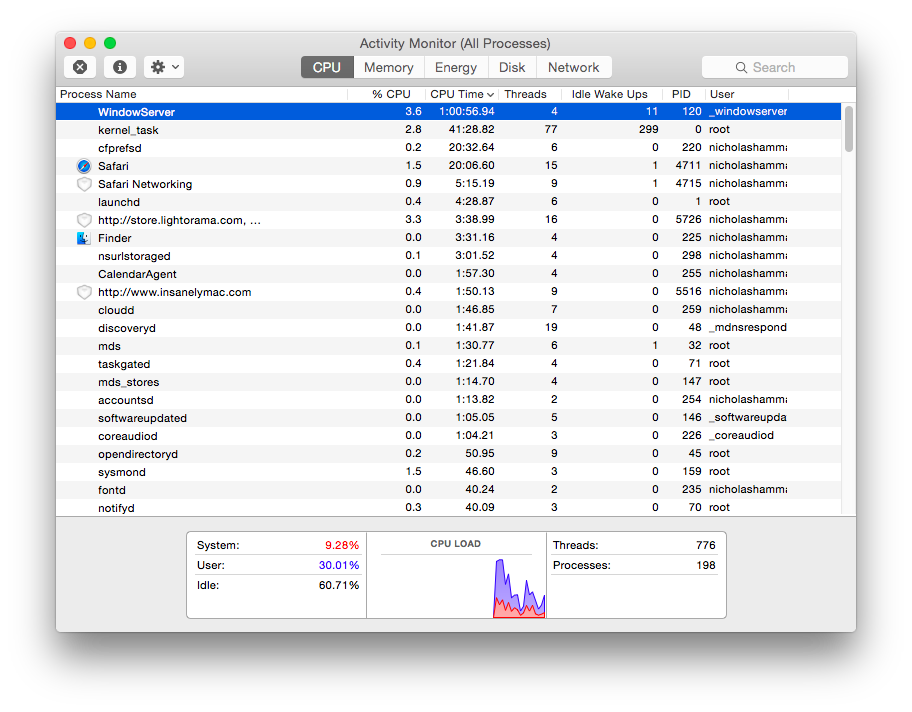This screenshot has height=712, width=912.
Task: Click the User 30.01% value
Action: [x=339, y=565]
